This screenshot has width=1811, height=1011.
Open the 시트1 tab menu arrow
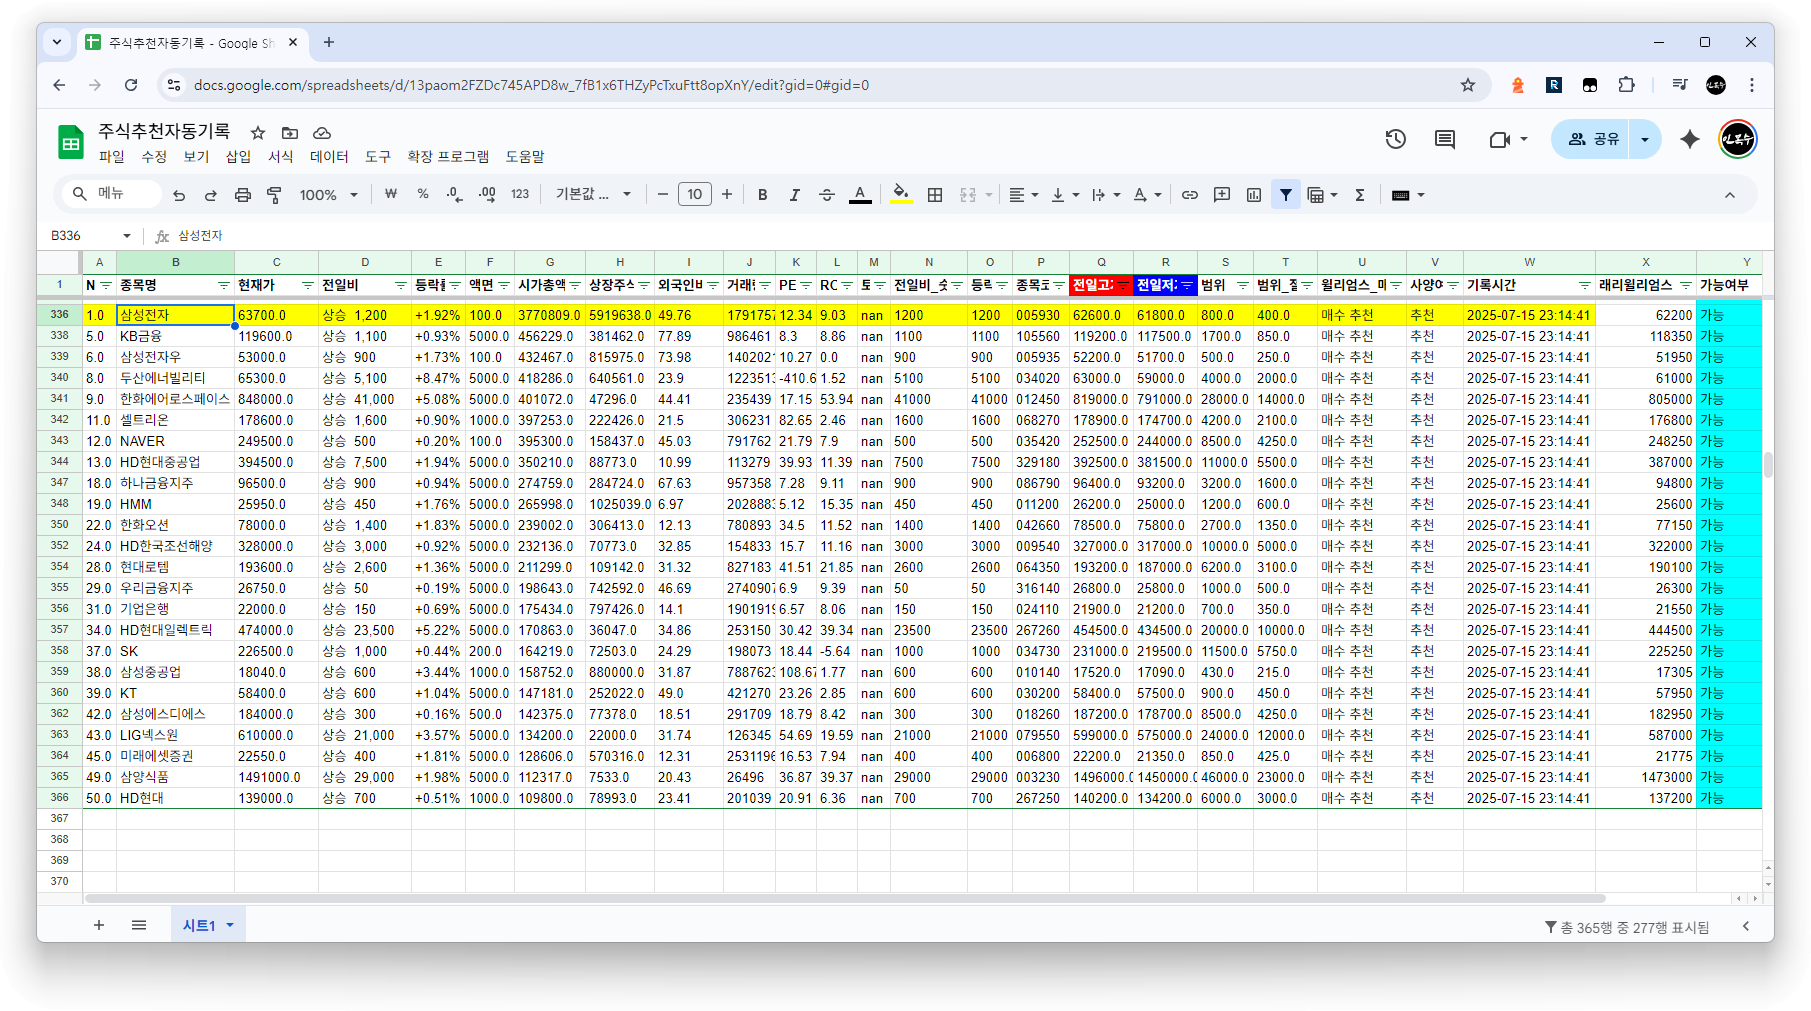pyautogui.click(x=230, y=926)
